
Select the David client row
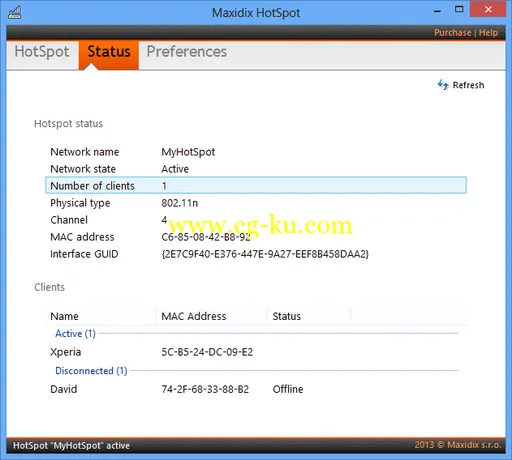point(256,389)
